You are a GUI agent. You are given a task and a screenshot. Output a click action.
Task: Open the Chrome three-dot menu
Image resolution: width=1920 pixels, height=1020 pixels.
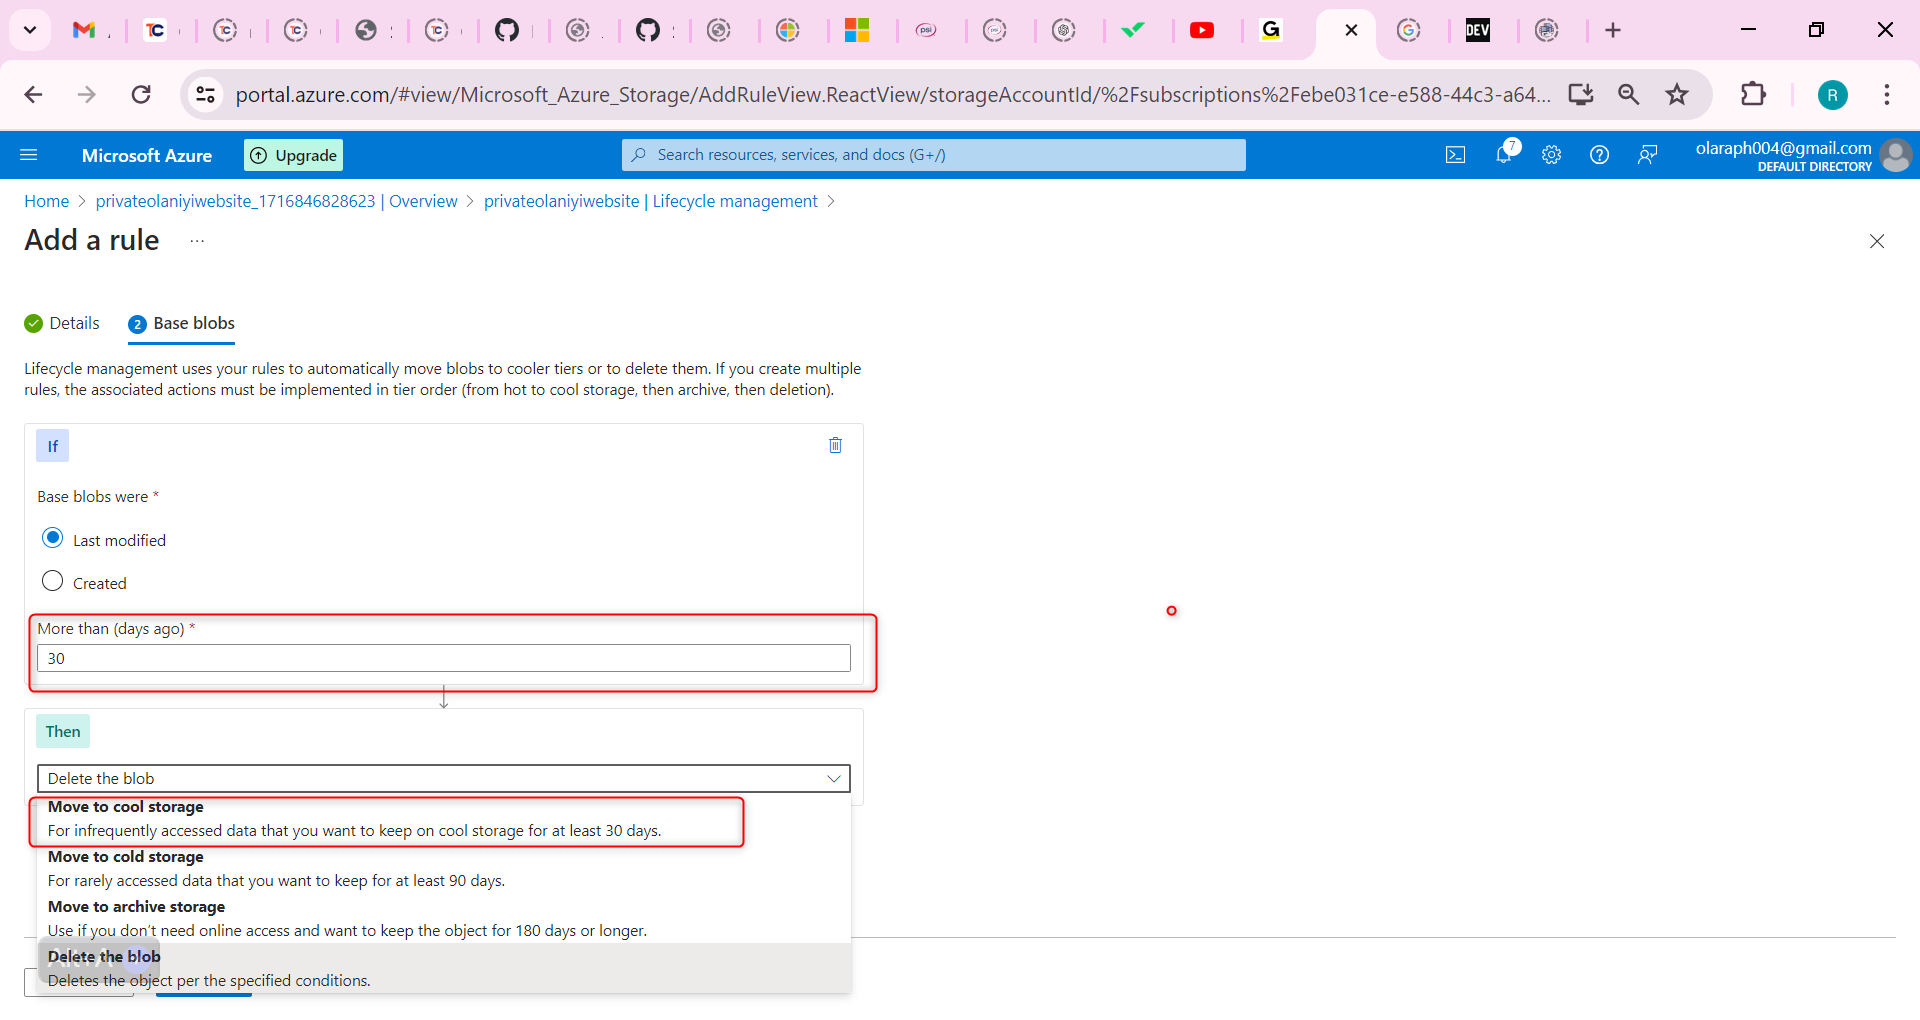(1887, 95)
